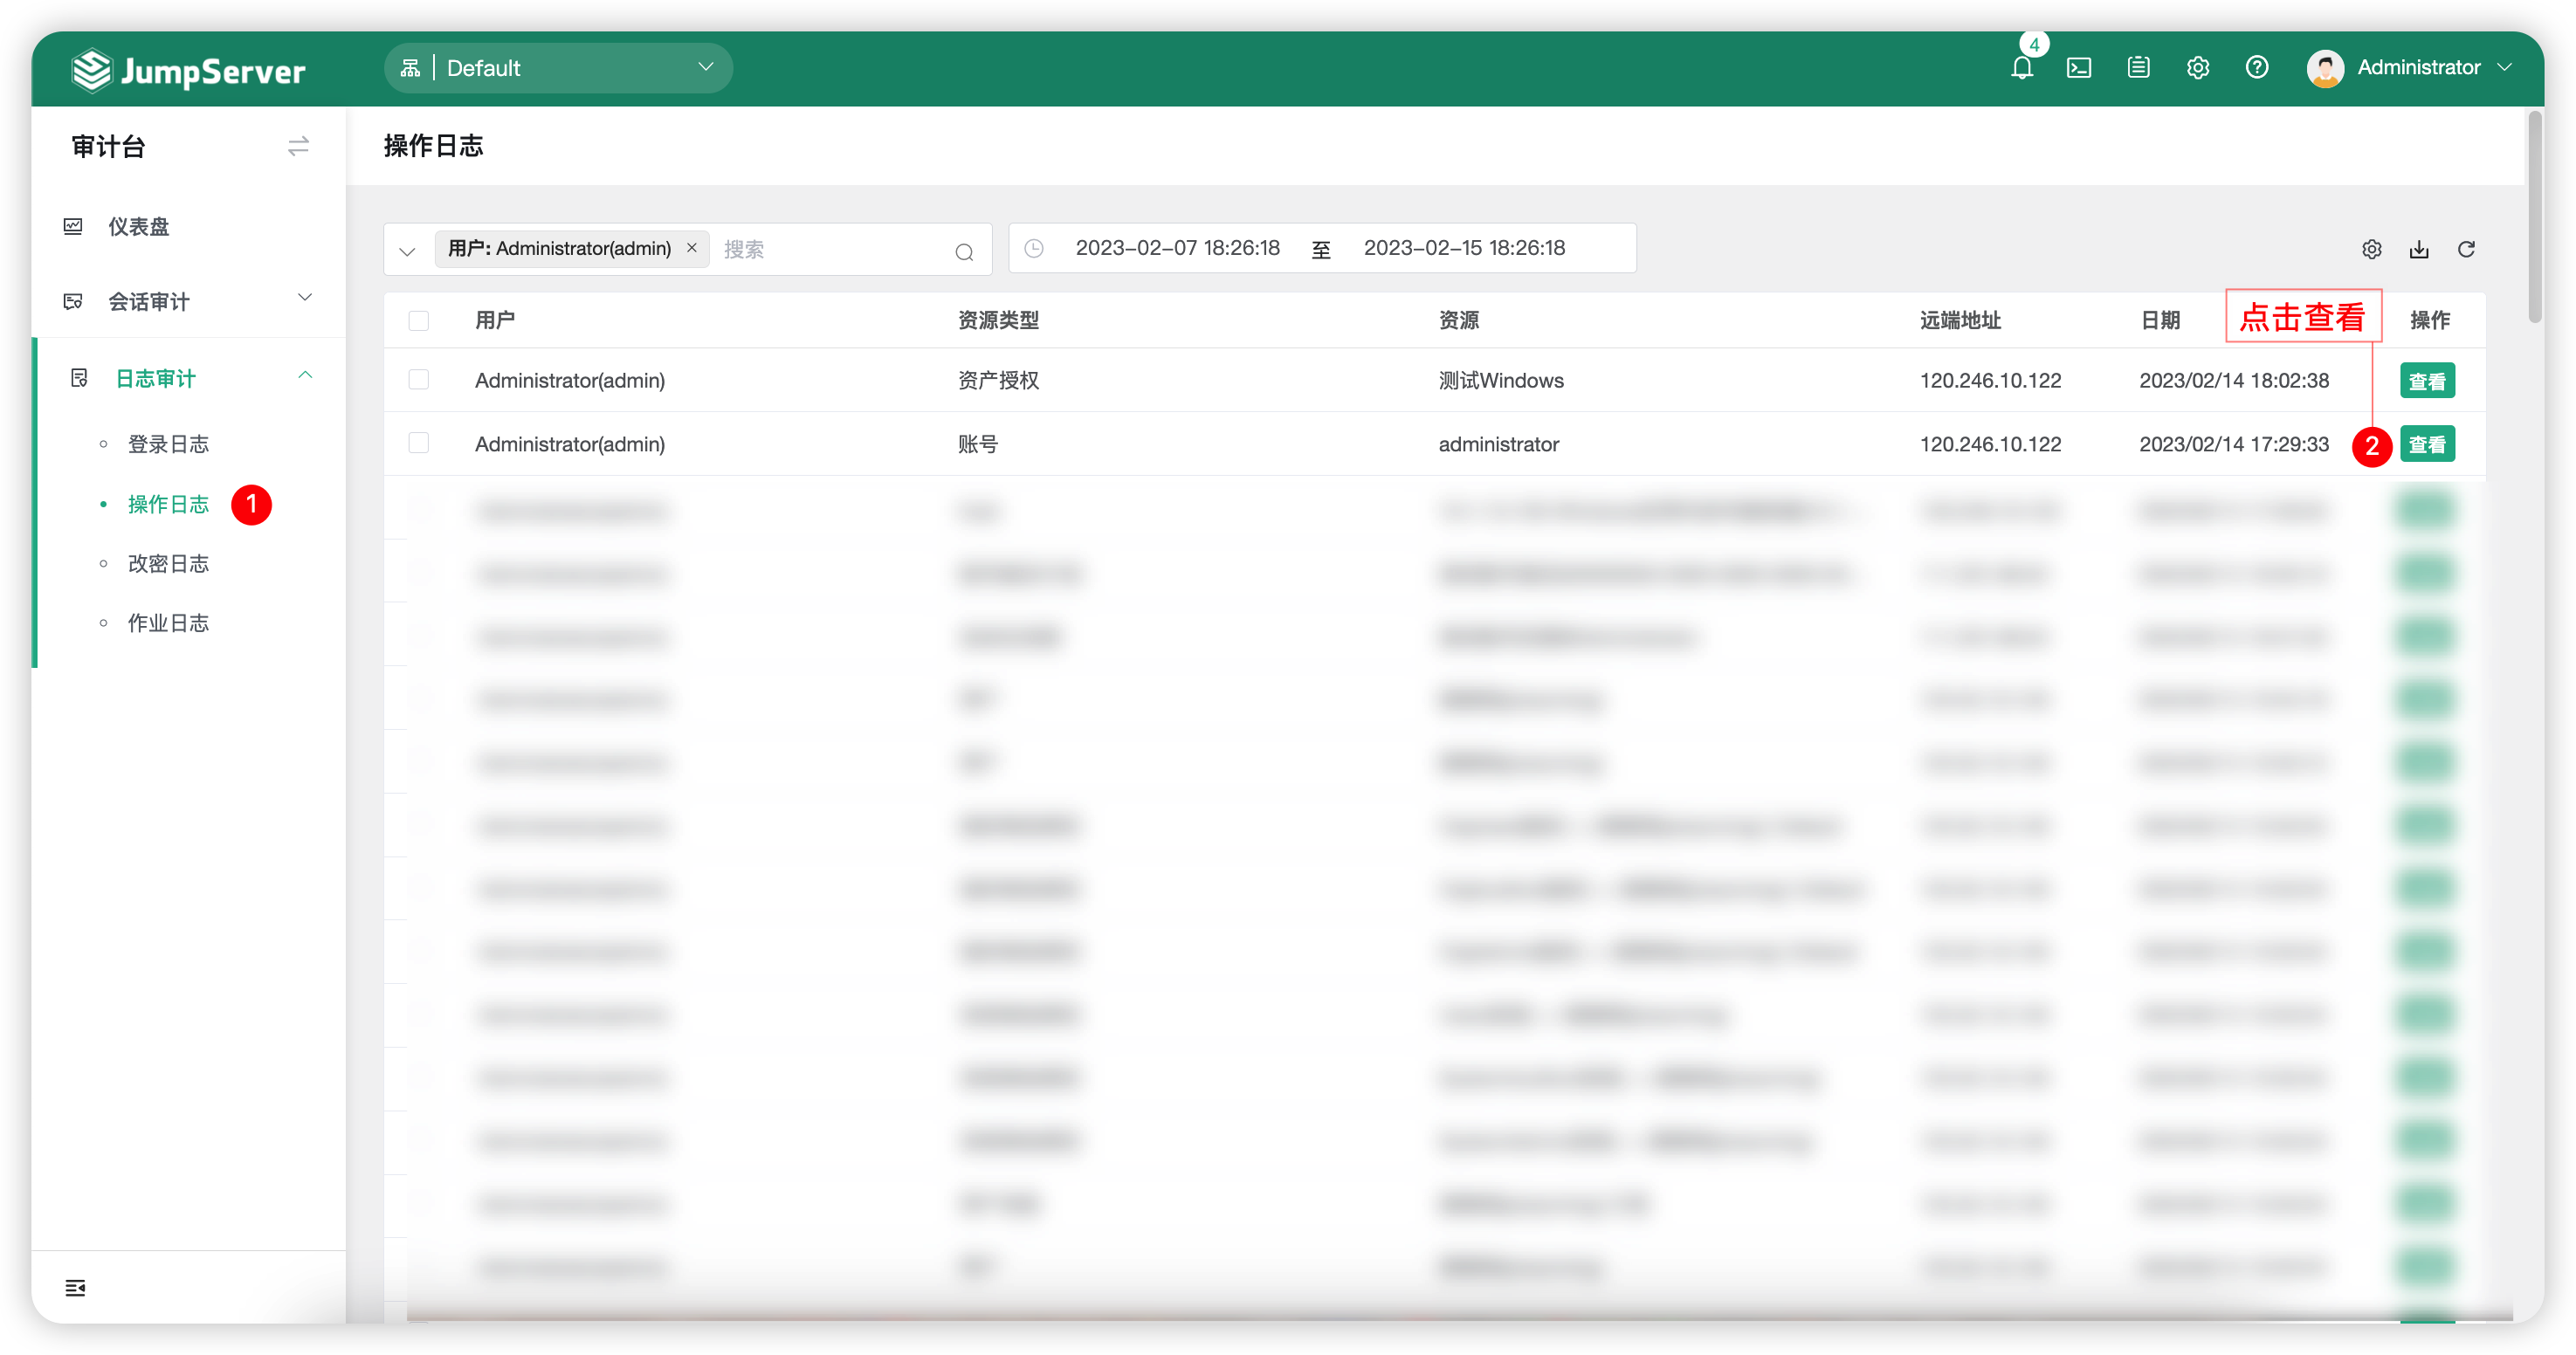Viewport: 2576px width, 1355px height.
Task: Open 改密日志 in sidebar
Action: (168, 564)
